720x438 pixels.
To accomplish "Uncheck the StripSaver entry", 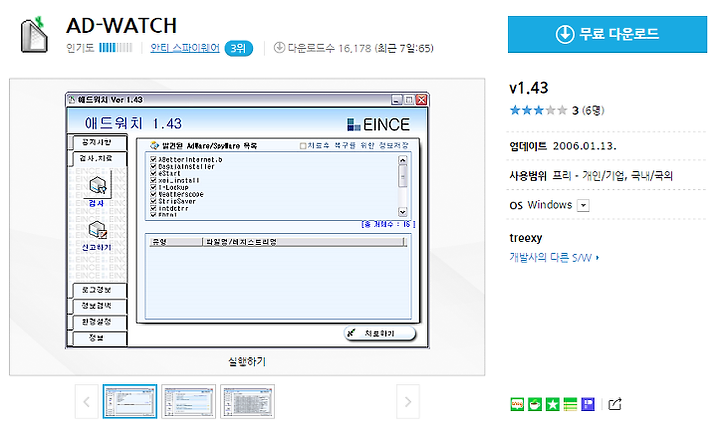I will (x=153, y=201).
